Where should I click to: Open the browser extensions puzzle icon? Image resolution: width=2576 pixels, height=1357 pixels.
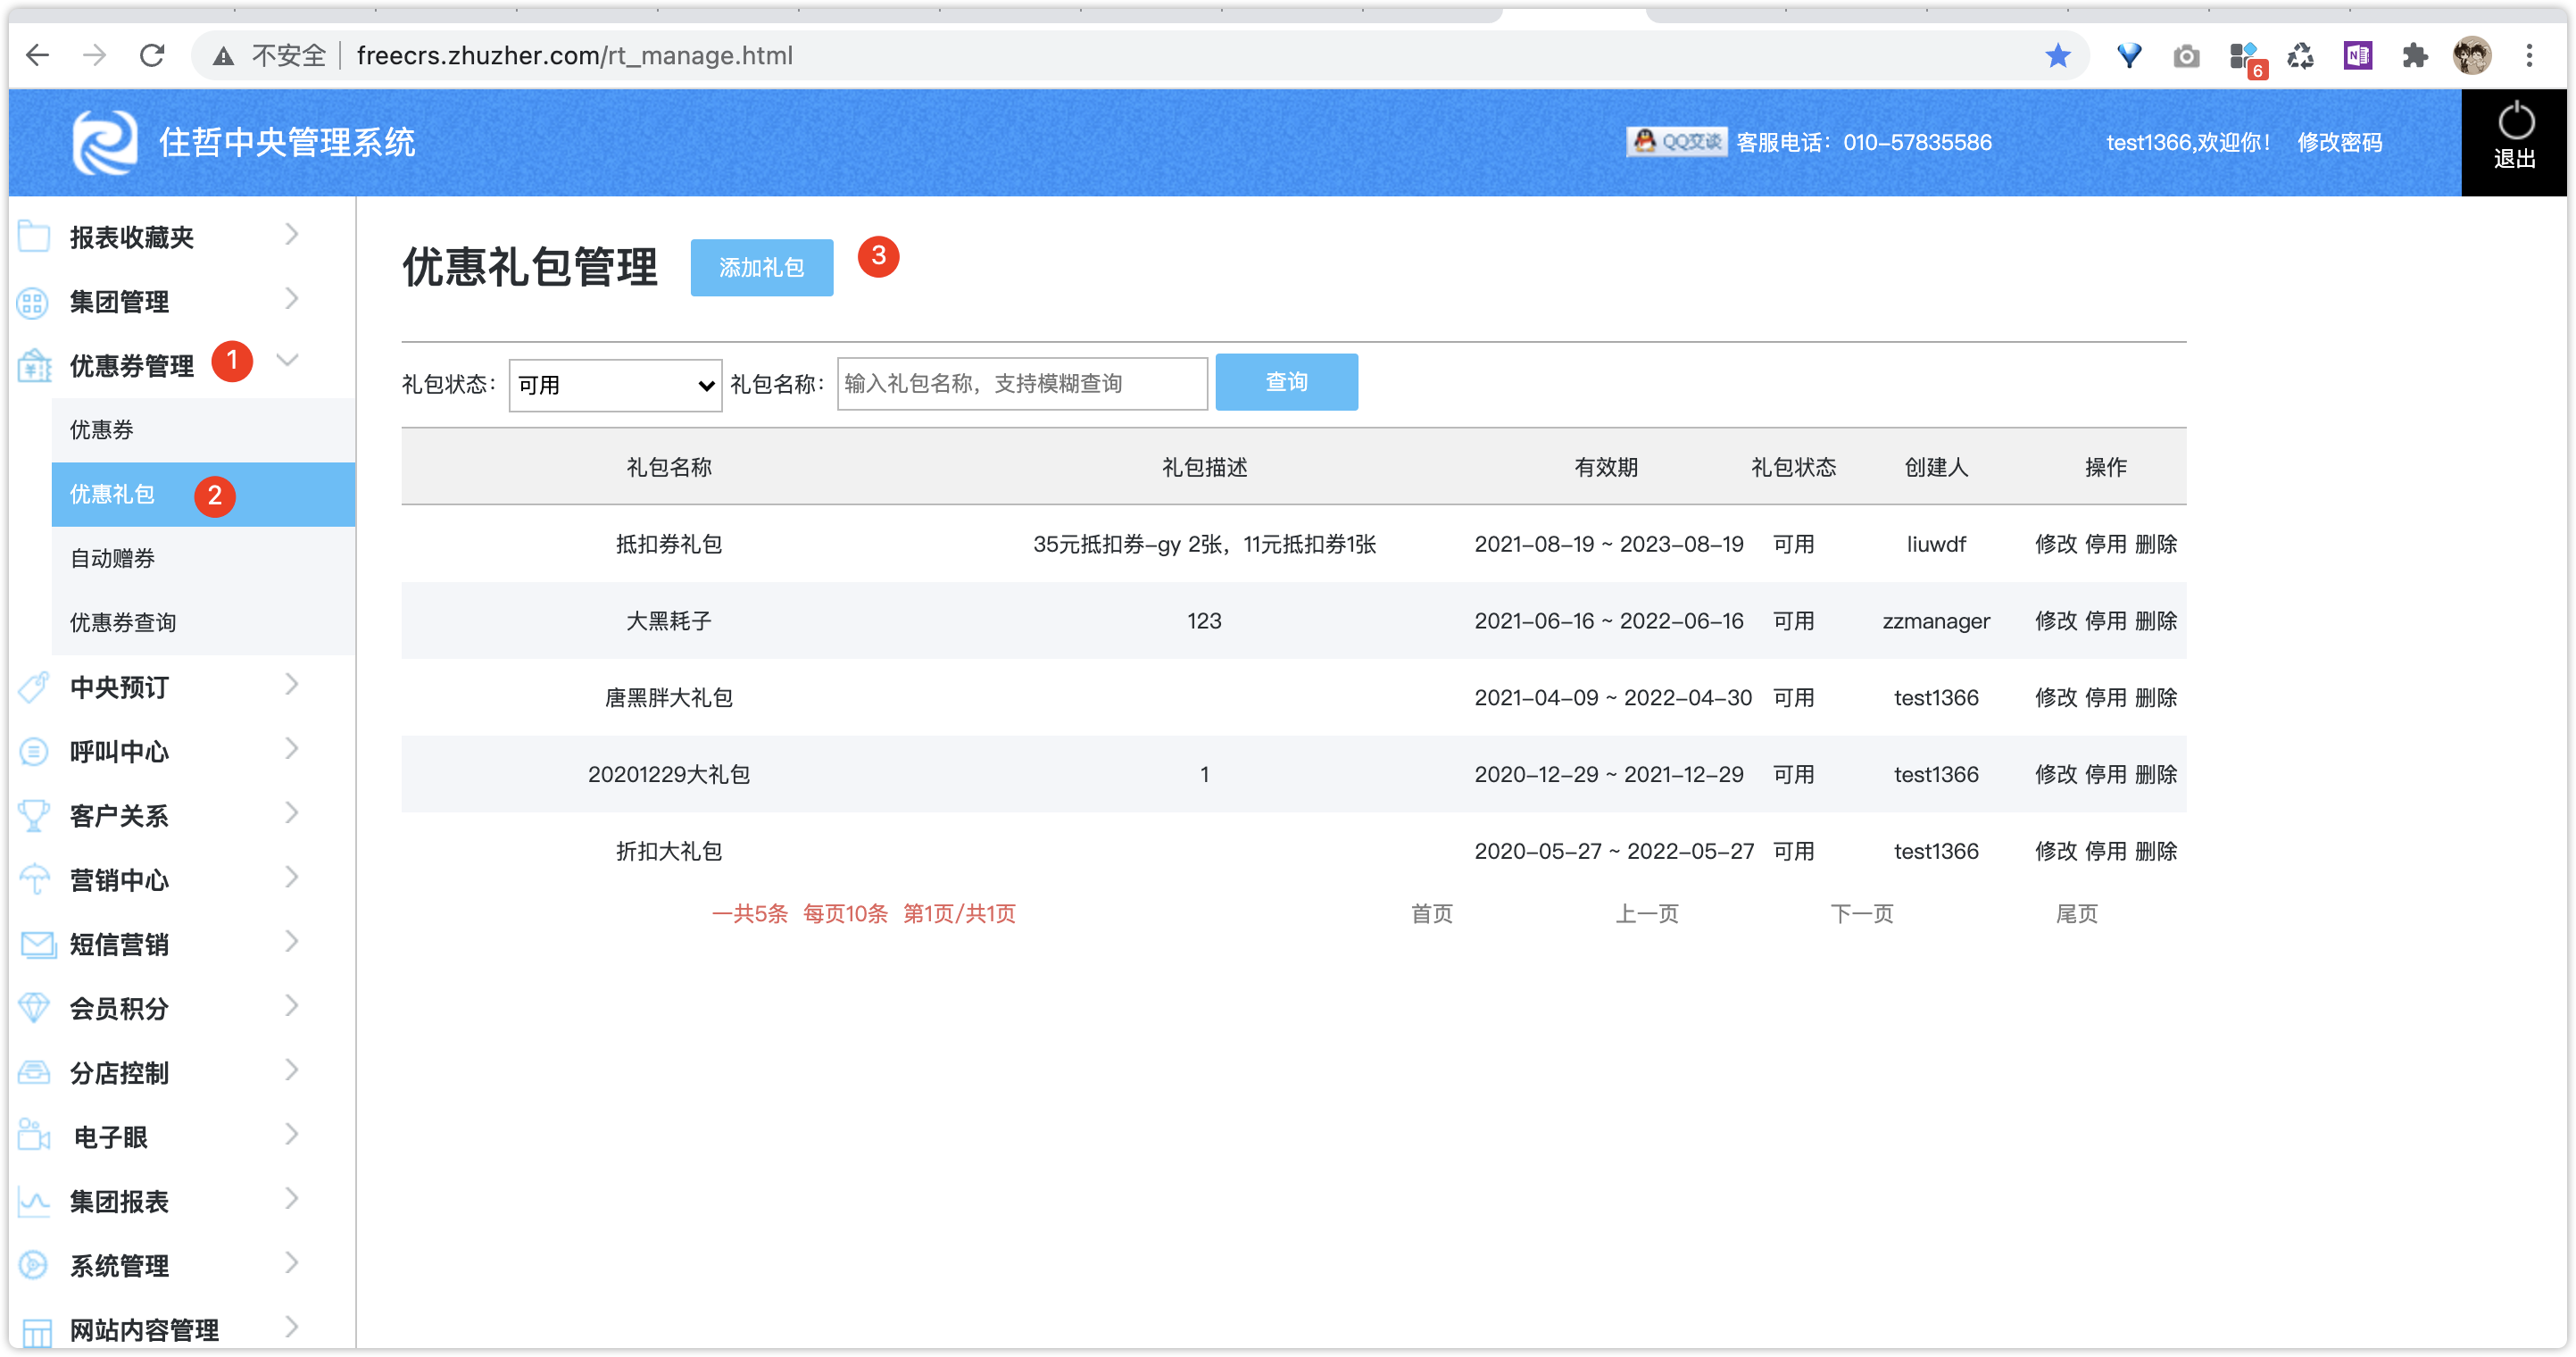[2414, 56]
